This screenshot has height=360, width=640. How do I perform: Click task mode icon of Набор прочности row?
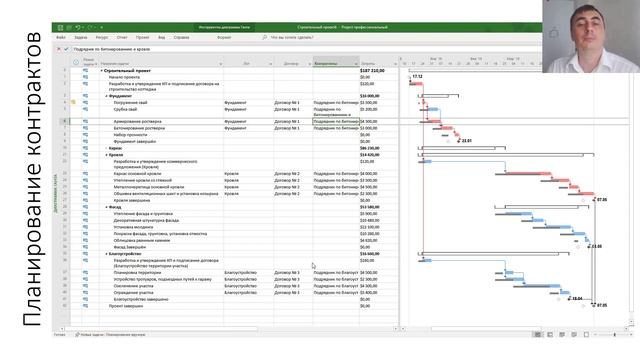[85, 134]
